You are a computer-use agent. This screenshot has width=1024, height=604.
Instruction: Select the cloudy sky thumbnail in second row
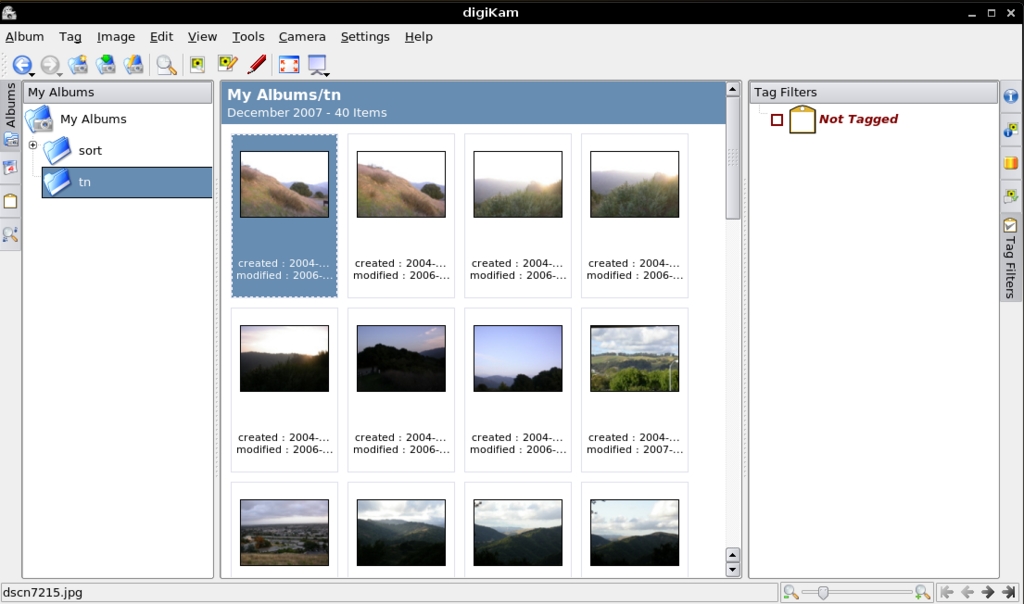tap(634, 358)
